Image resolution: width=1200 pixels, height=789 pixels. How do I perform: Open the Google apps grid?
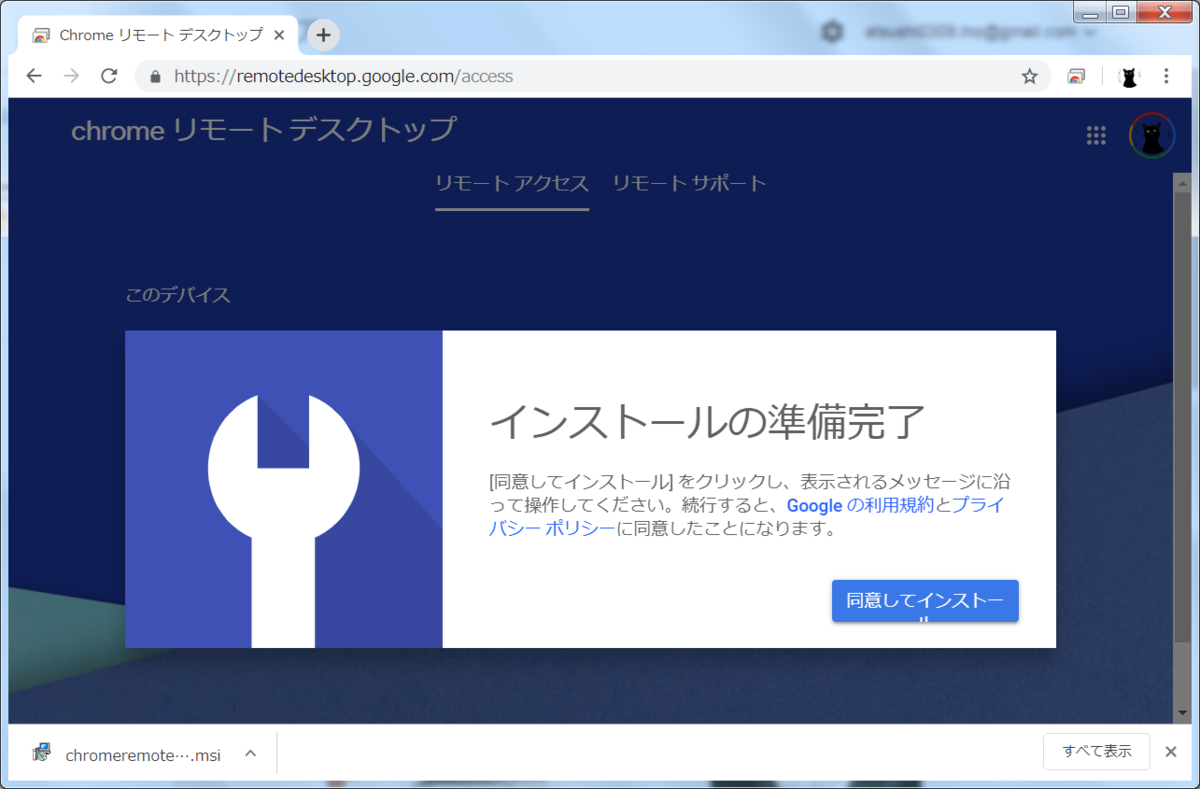[x=1096, y=136]
